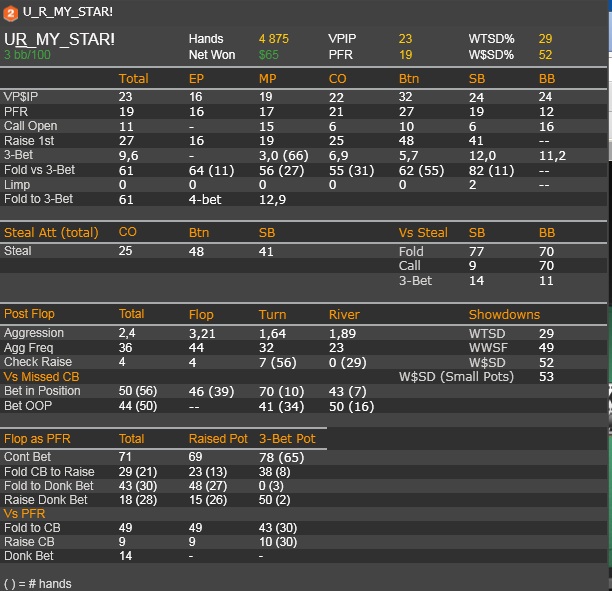Click the Vs Steal SB Fold value 77
The image size is (612, 591).
[x=476, y=251]
